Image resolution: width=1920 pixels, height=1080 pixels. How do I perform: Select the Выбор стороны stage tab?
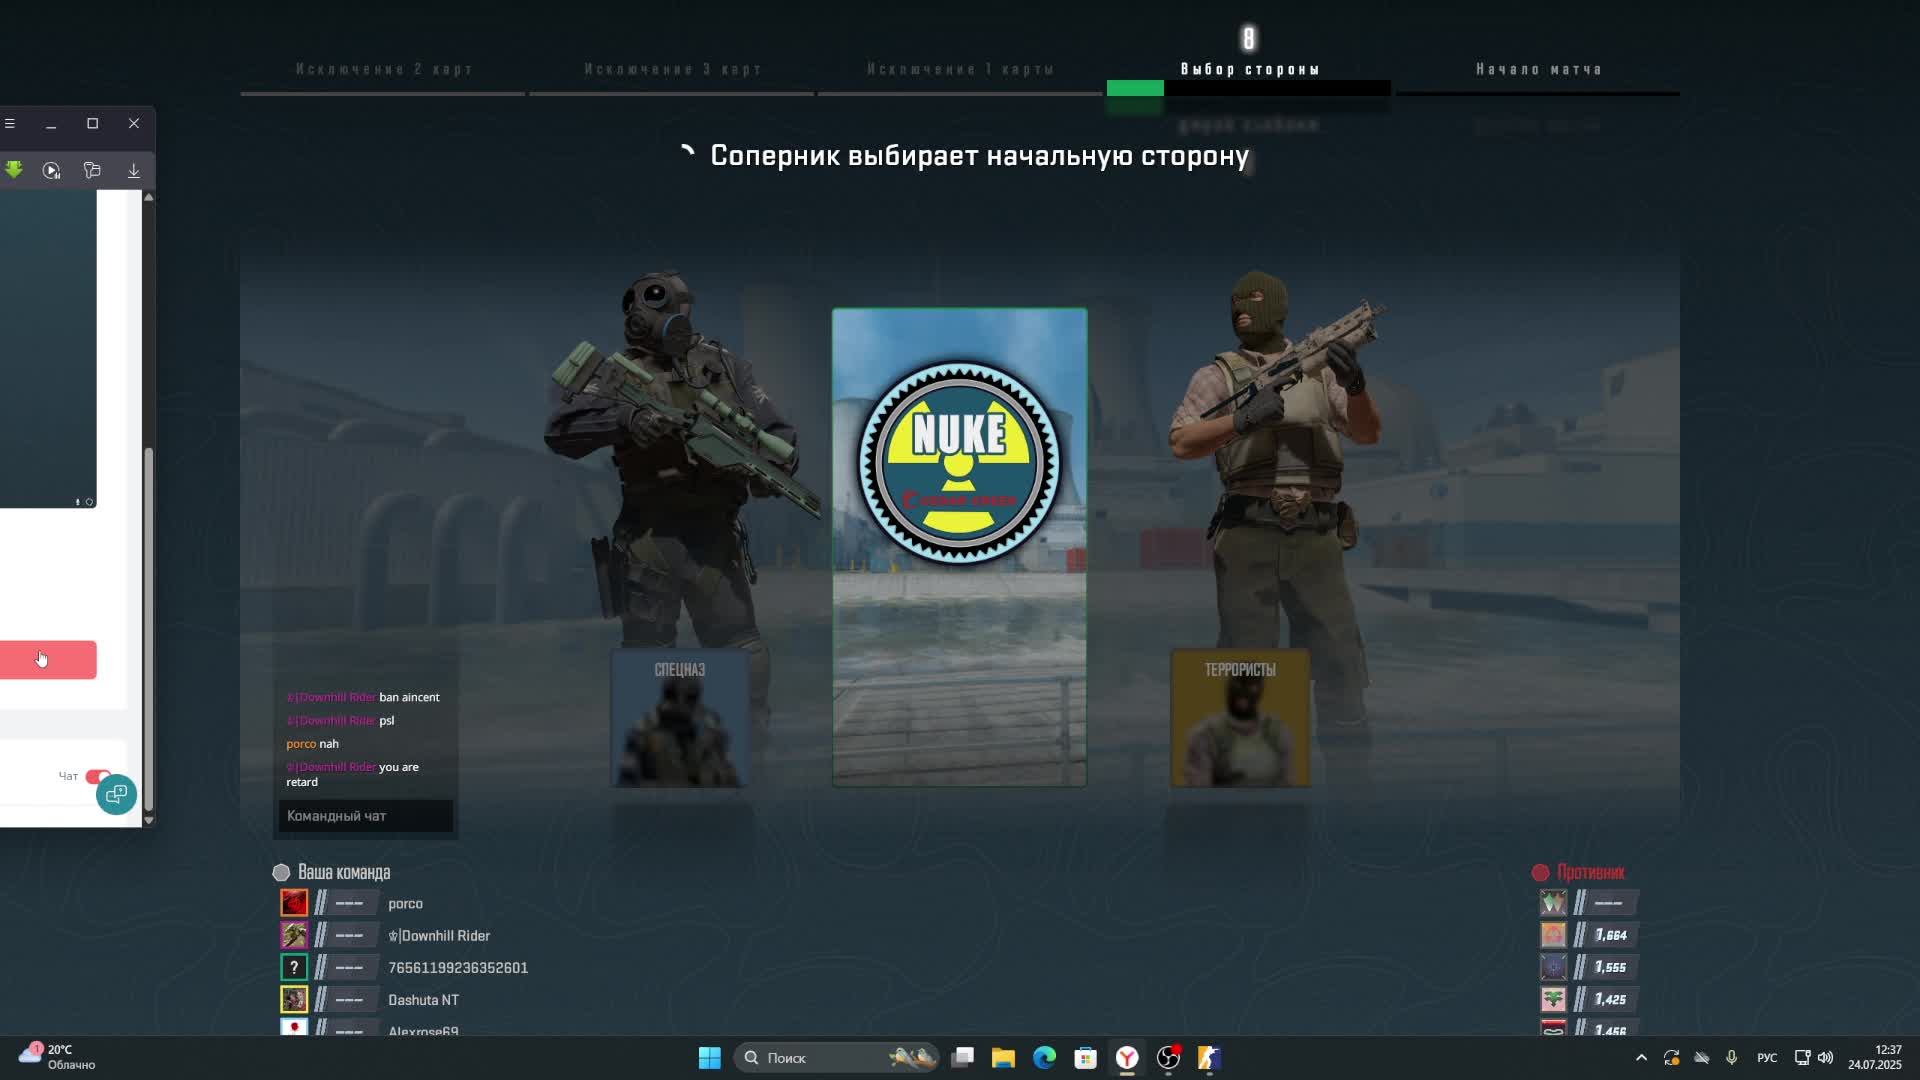point(1249,69)
